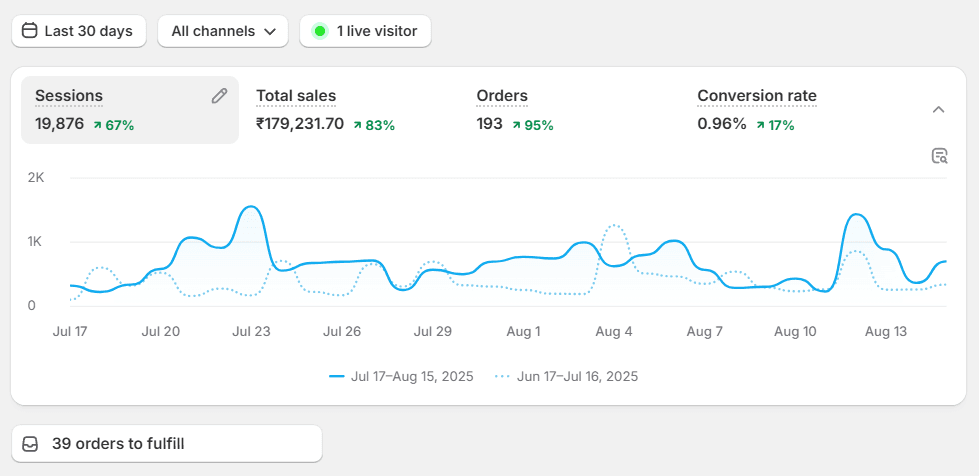Click the trend arrow next to Orders 95%
Viewport: 979px width, 476px height.
(x=516, y=125)
